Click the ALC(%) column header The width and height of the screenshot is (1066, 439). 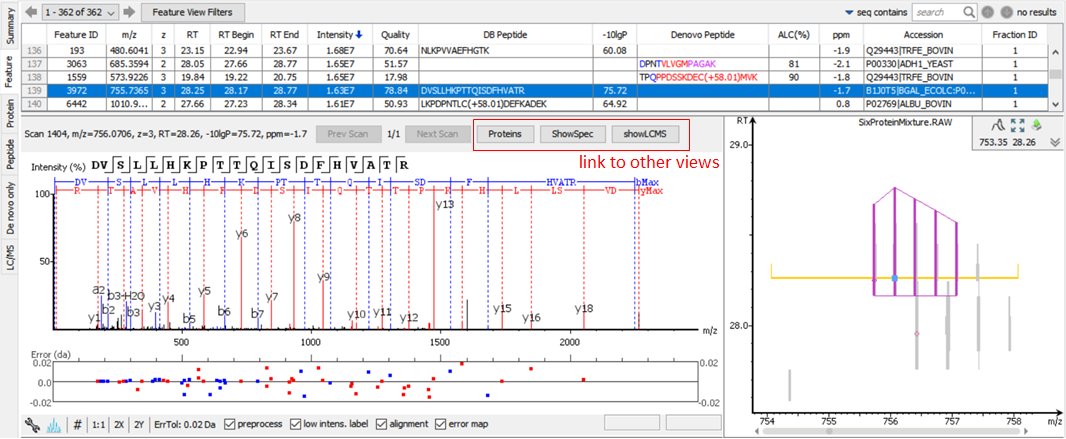pos(792,34)
